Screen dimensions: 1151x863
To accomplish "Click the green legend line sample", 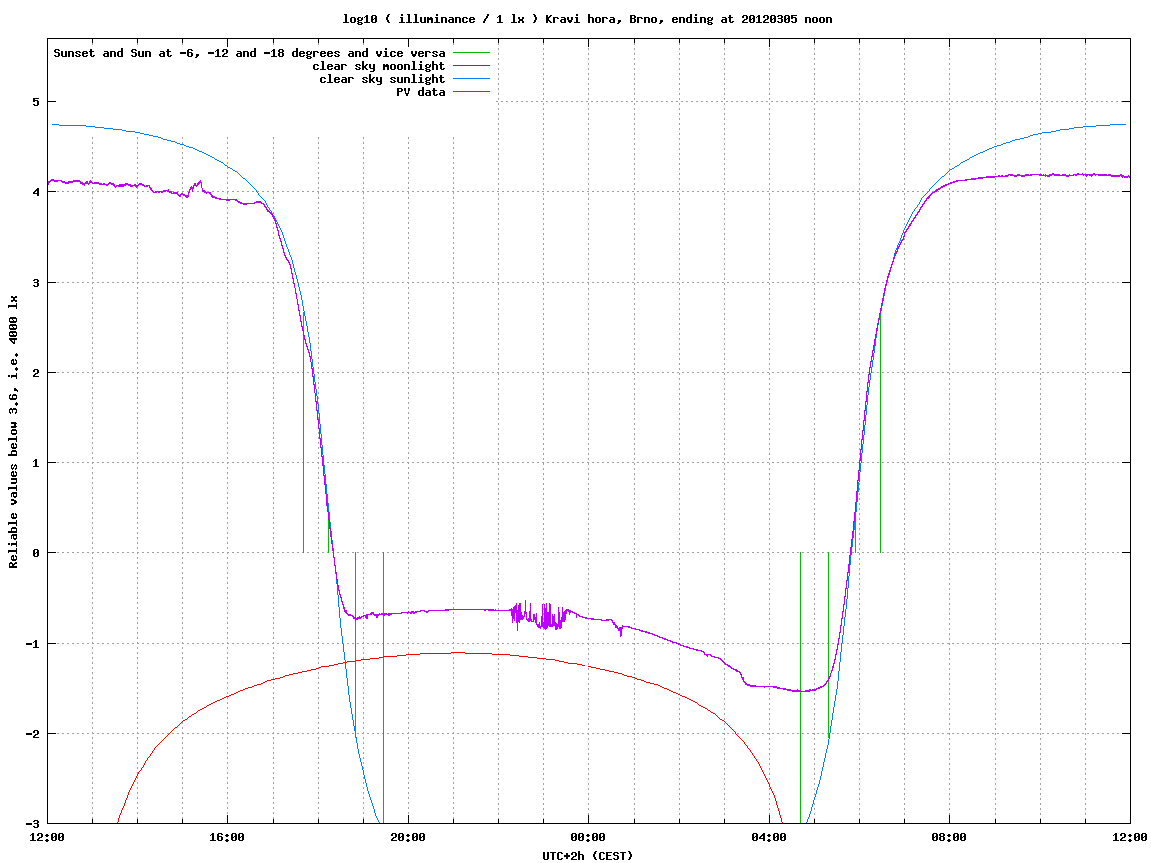I will pos(471,53).
